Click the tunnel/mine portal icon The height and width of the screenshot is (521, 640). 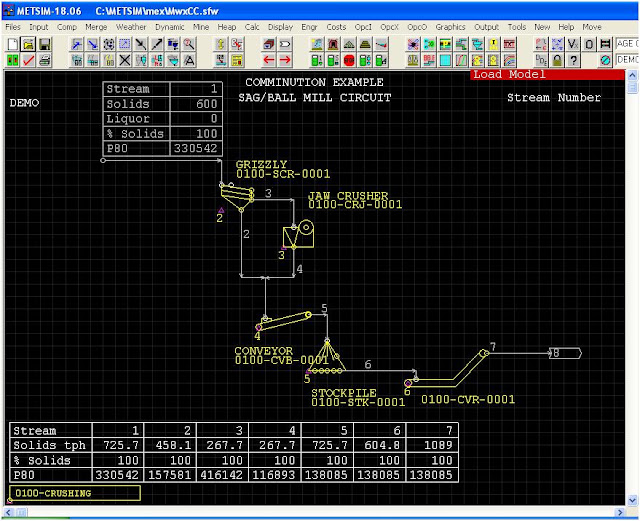click(333, 44)
